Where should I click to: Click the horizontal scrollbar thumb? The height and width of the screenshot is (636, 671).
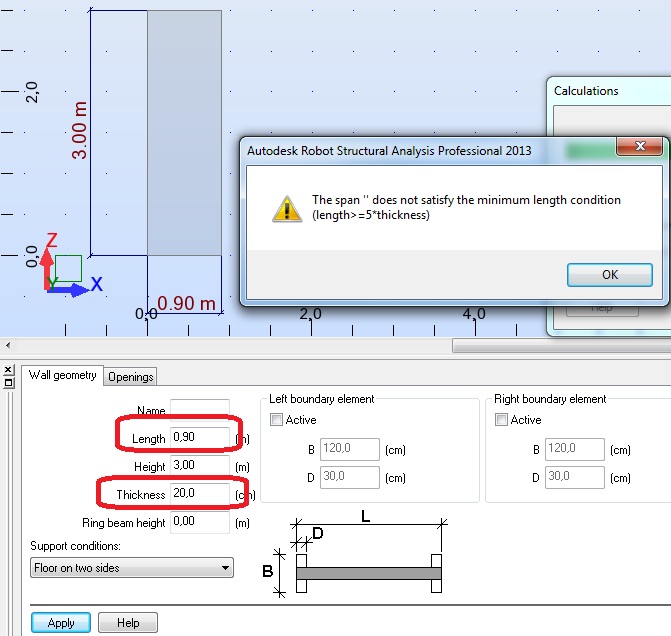(561, 345)
